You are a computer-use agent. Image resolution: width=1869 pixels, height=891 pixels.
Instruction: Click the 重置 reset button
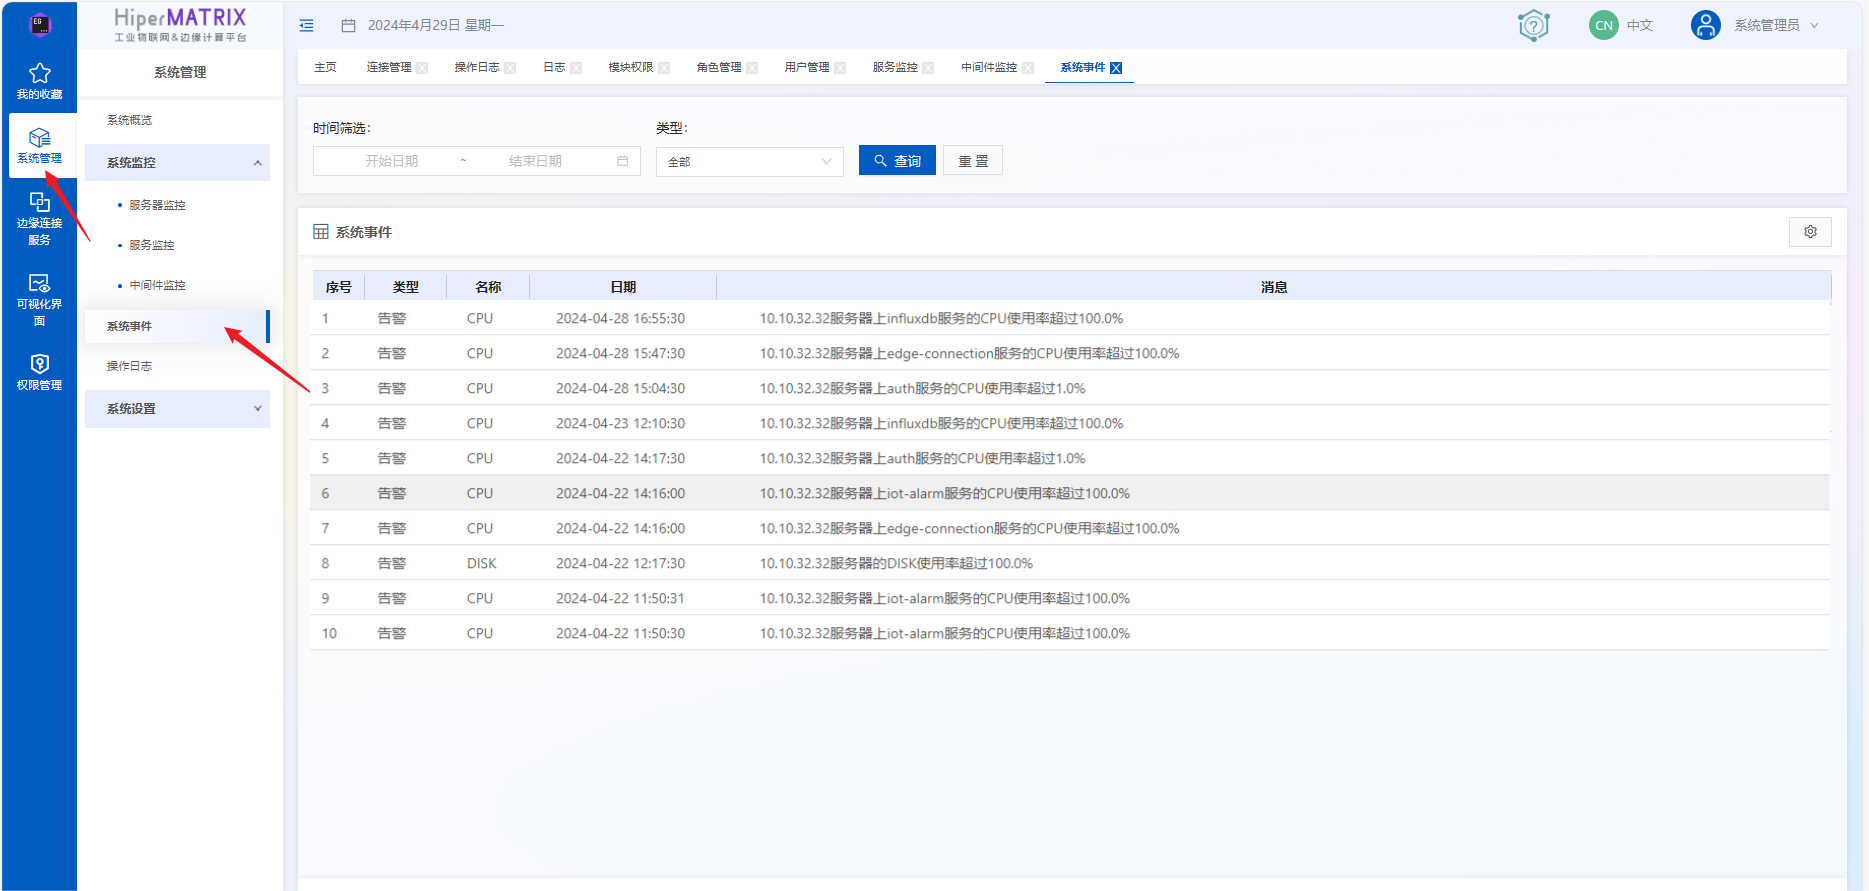pyautogui.click(x=973, y=161)
